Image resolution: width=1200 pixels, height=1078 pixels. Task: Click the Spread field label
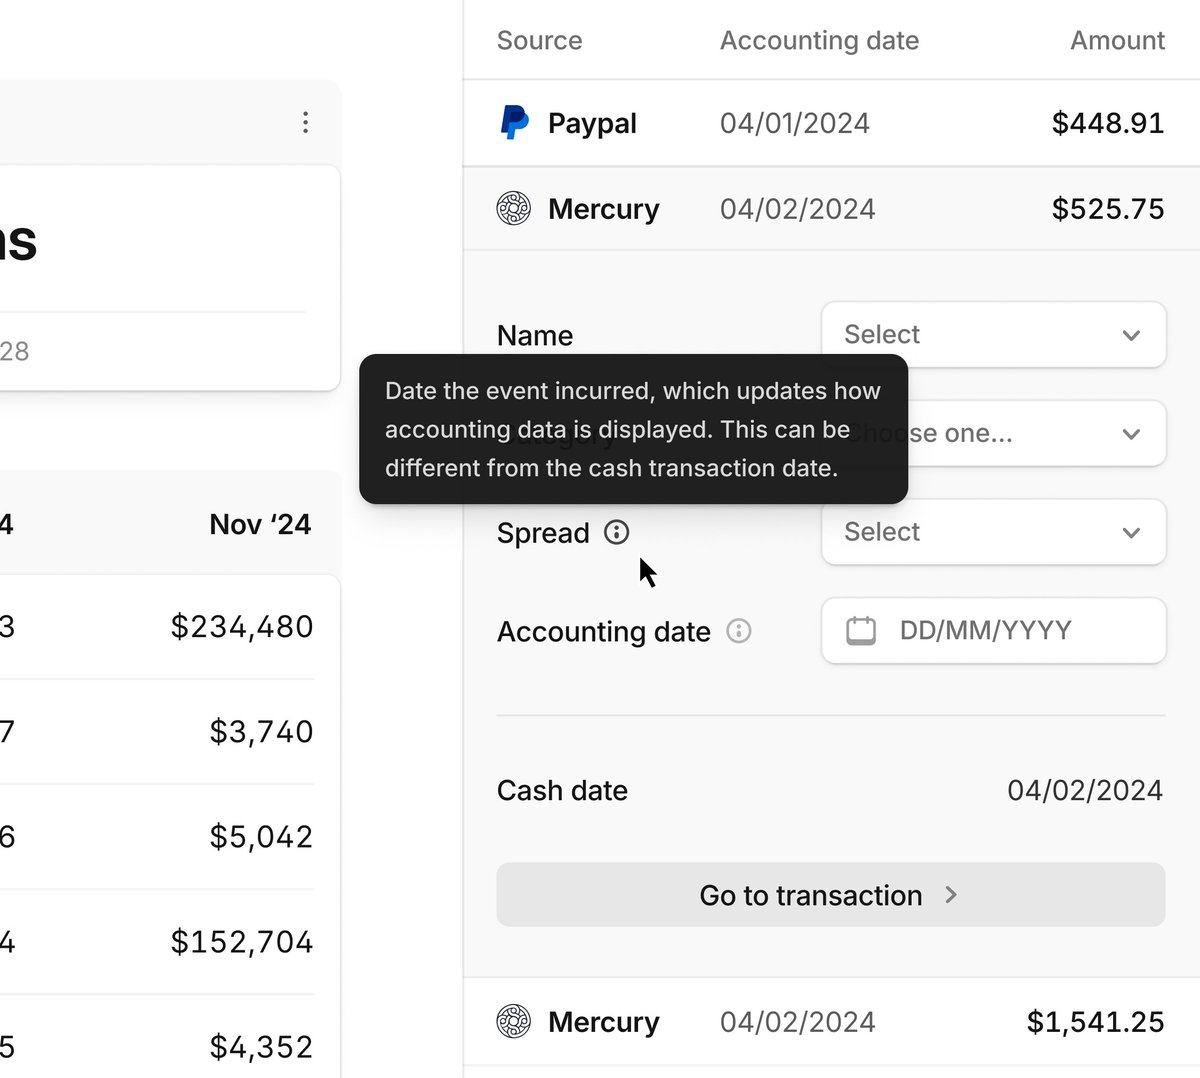(543, 533)
